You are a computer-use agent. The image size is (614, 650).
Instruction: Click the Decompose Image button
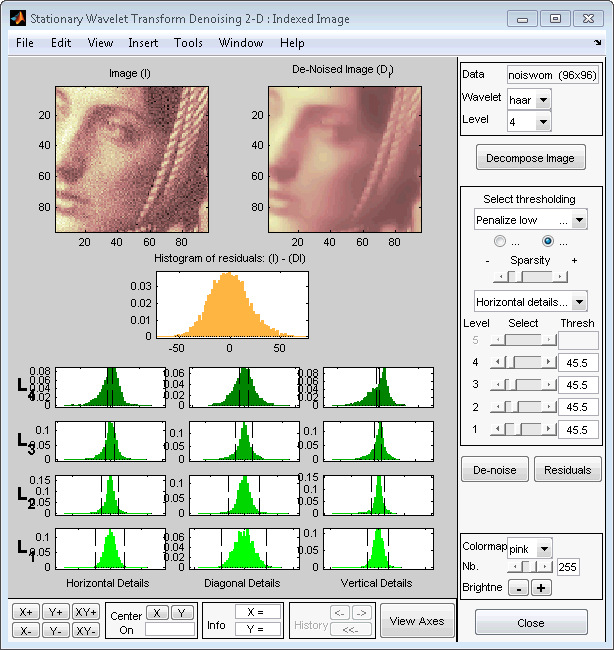pyautogui.click(x=530, y=158)
